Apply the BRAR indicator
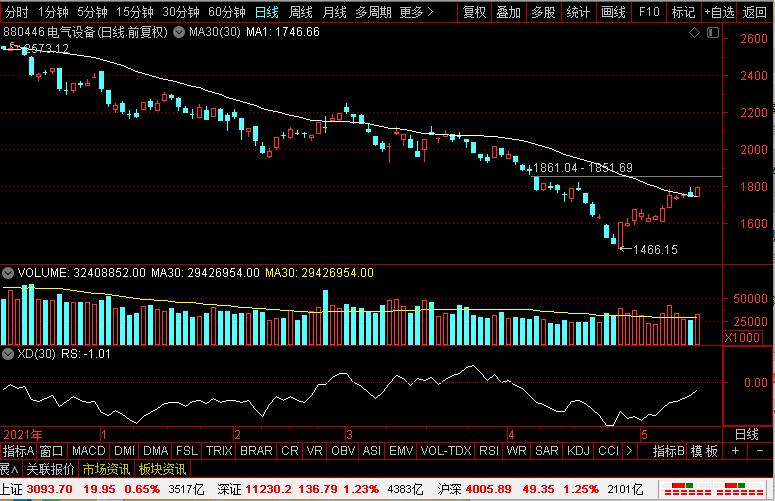 256,451
